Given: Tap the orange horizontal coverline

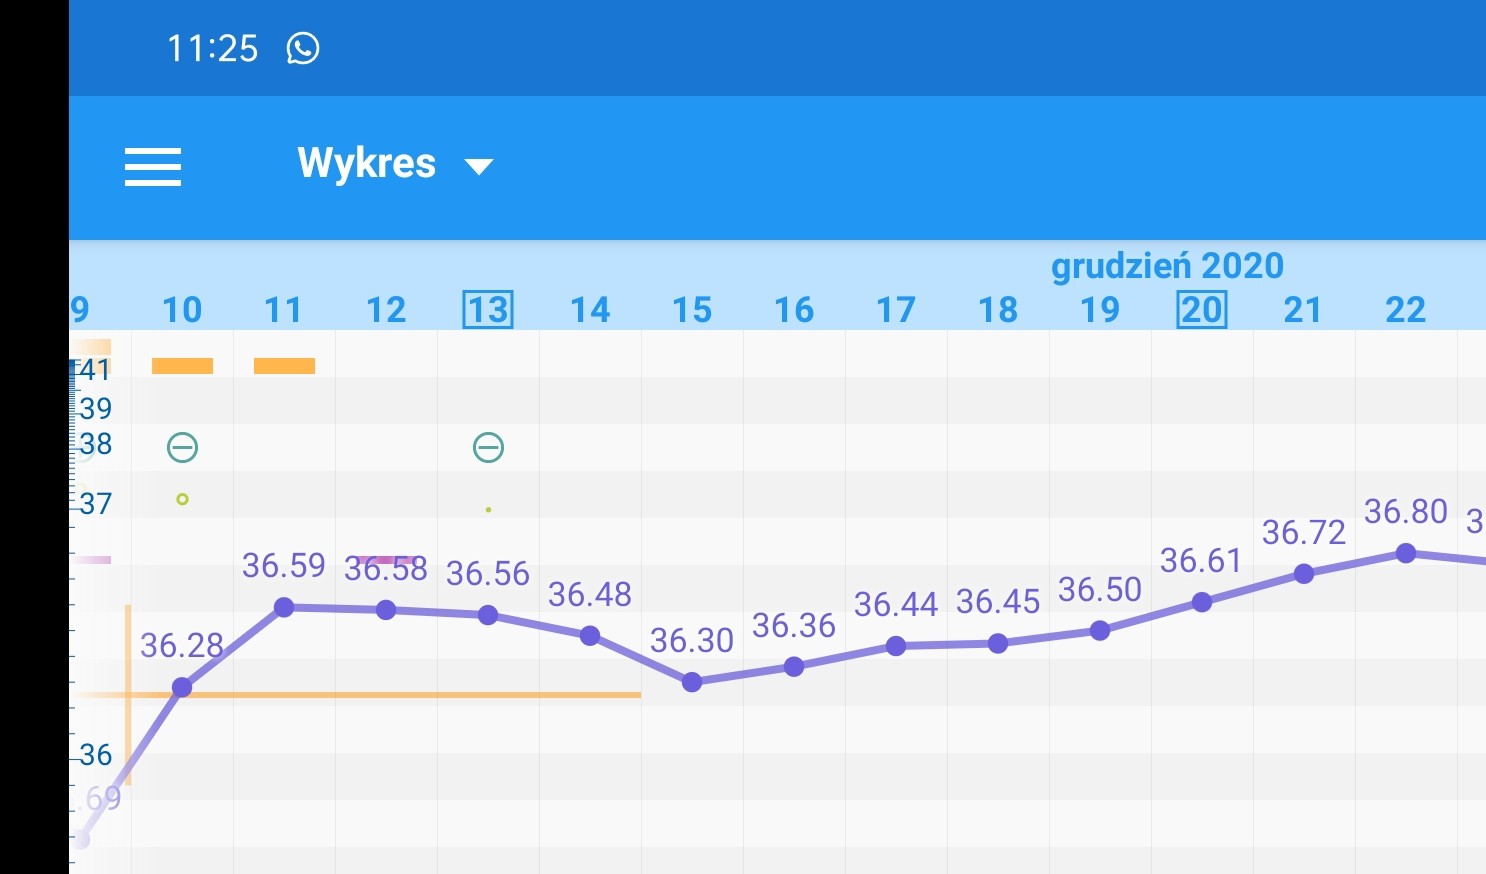Looking at the screenshot, I should (x=400, y=694).
